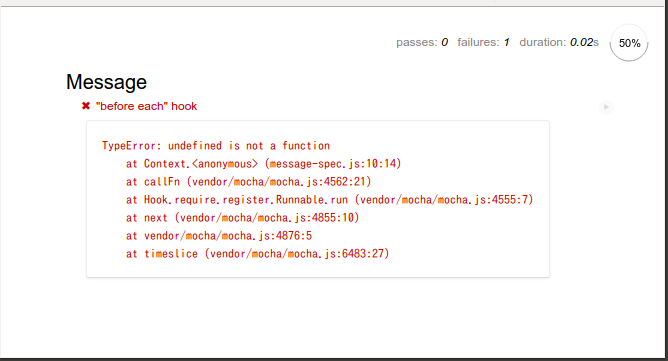The image size is (668, 361).
Task: Click the error stack trace box
Action: point(318,199)
